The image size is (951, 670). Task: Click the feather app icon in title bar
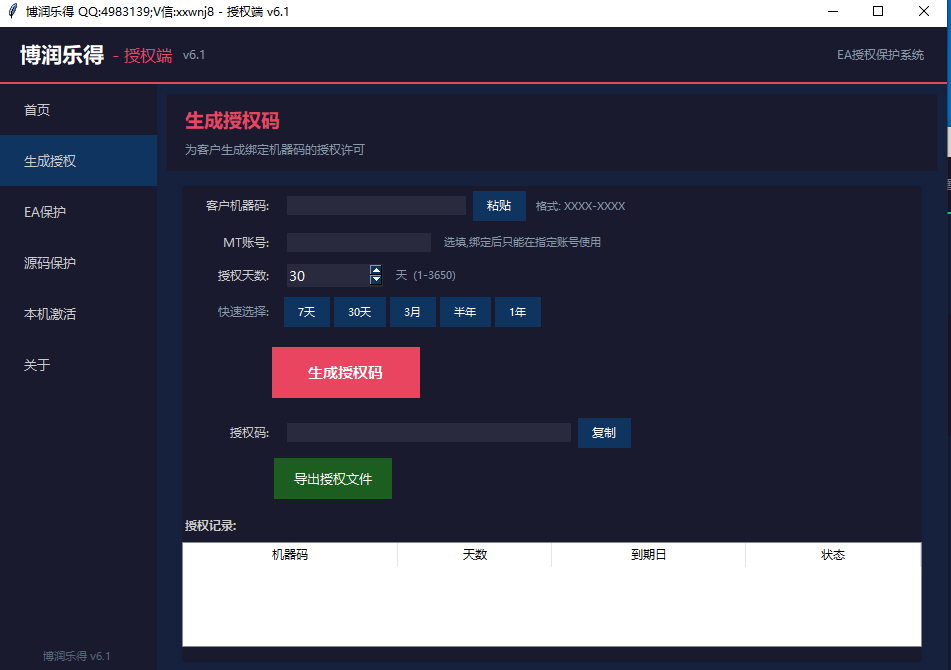12,12
